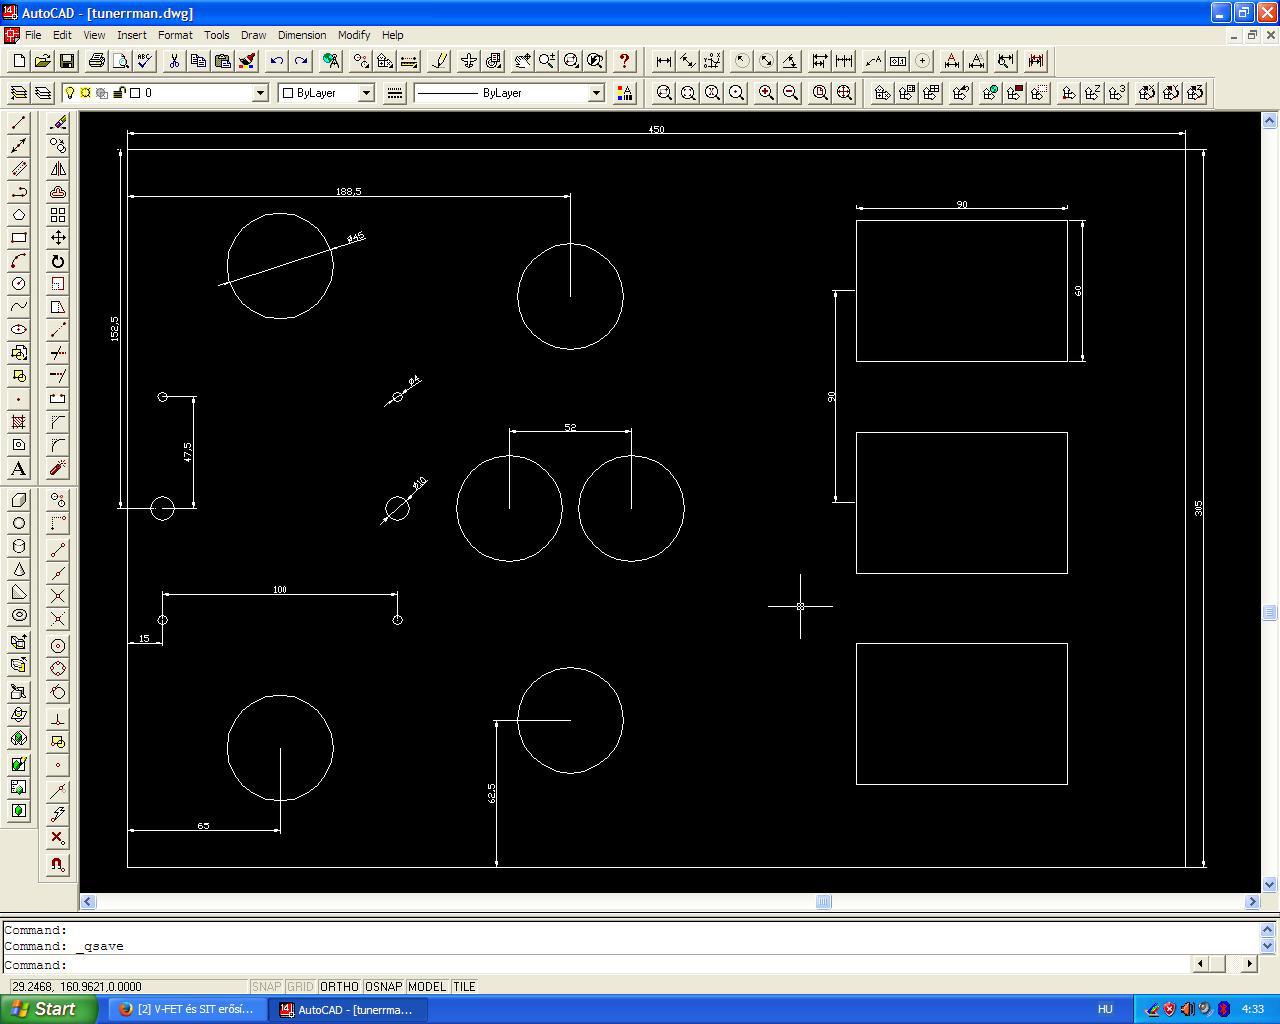Toggle SNAP mode in status bar
Viewport: 1280px width, 1024px height.
coord(266,987)
